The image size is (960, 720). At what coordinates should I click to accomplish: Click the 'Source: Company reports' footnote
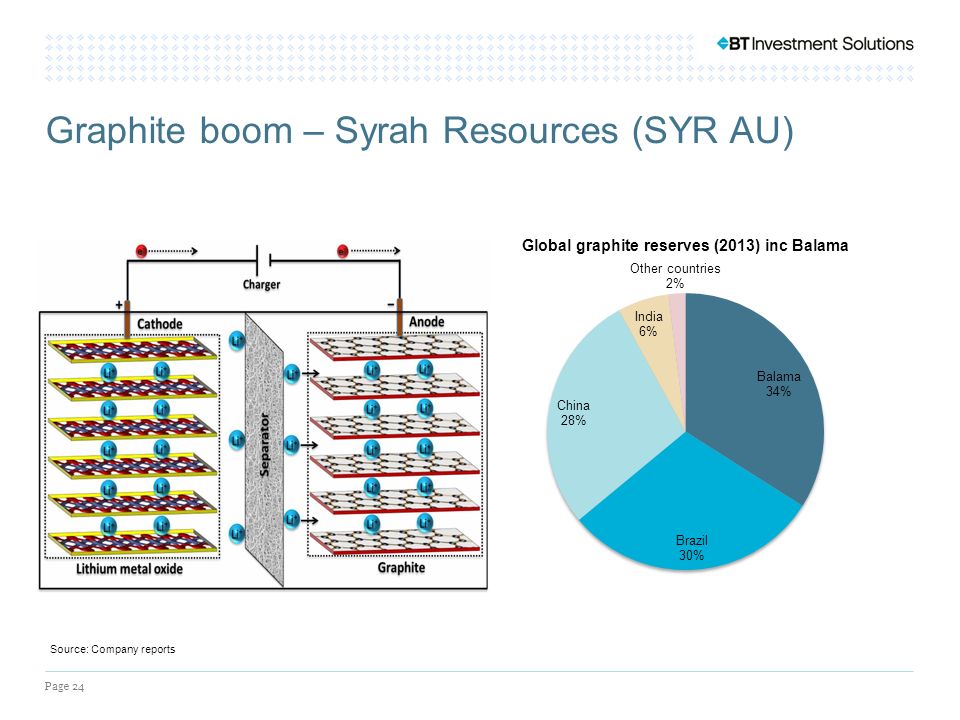click(x=113, y=649)
